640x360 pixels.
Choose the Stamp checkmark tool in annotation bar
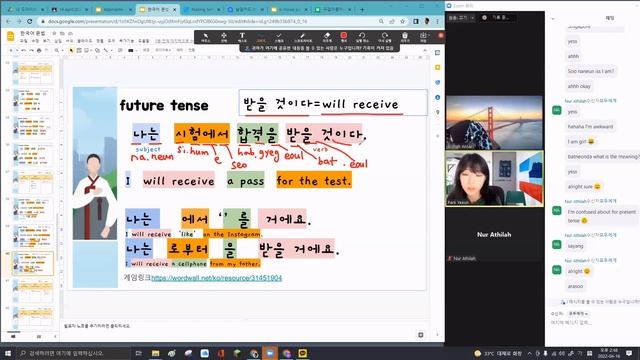coord(279,37)
